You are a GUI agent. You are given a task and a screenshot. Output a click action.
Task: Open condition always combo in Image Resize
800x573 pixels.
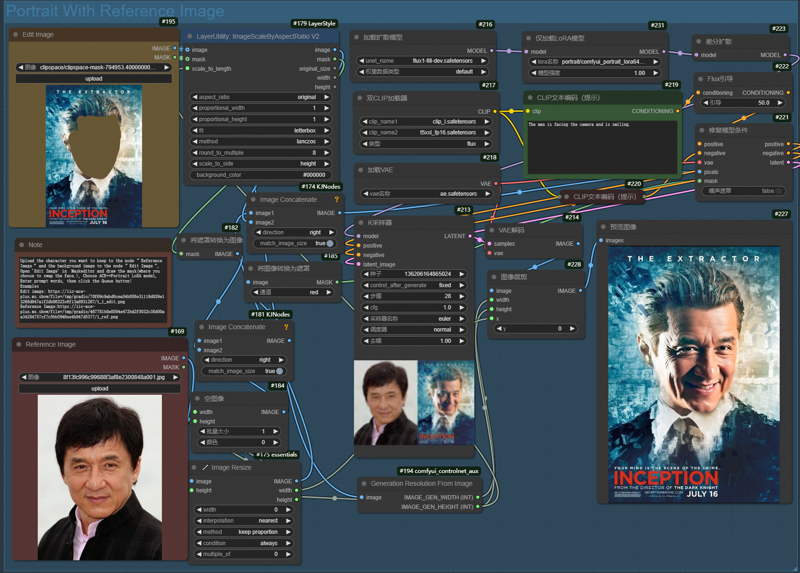(244, 543)
